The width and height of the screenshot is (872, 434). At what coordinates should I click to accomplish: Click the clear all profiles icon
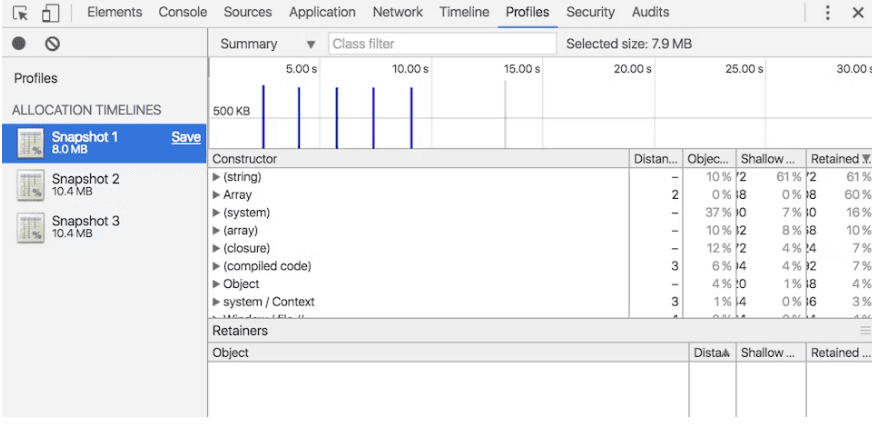[52, 44]
